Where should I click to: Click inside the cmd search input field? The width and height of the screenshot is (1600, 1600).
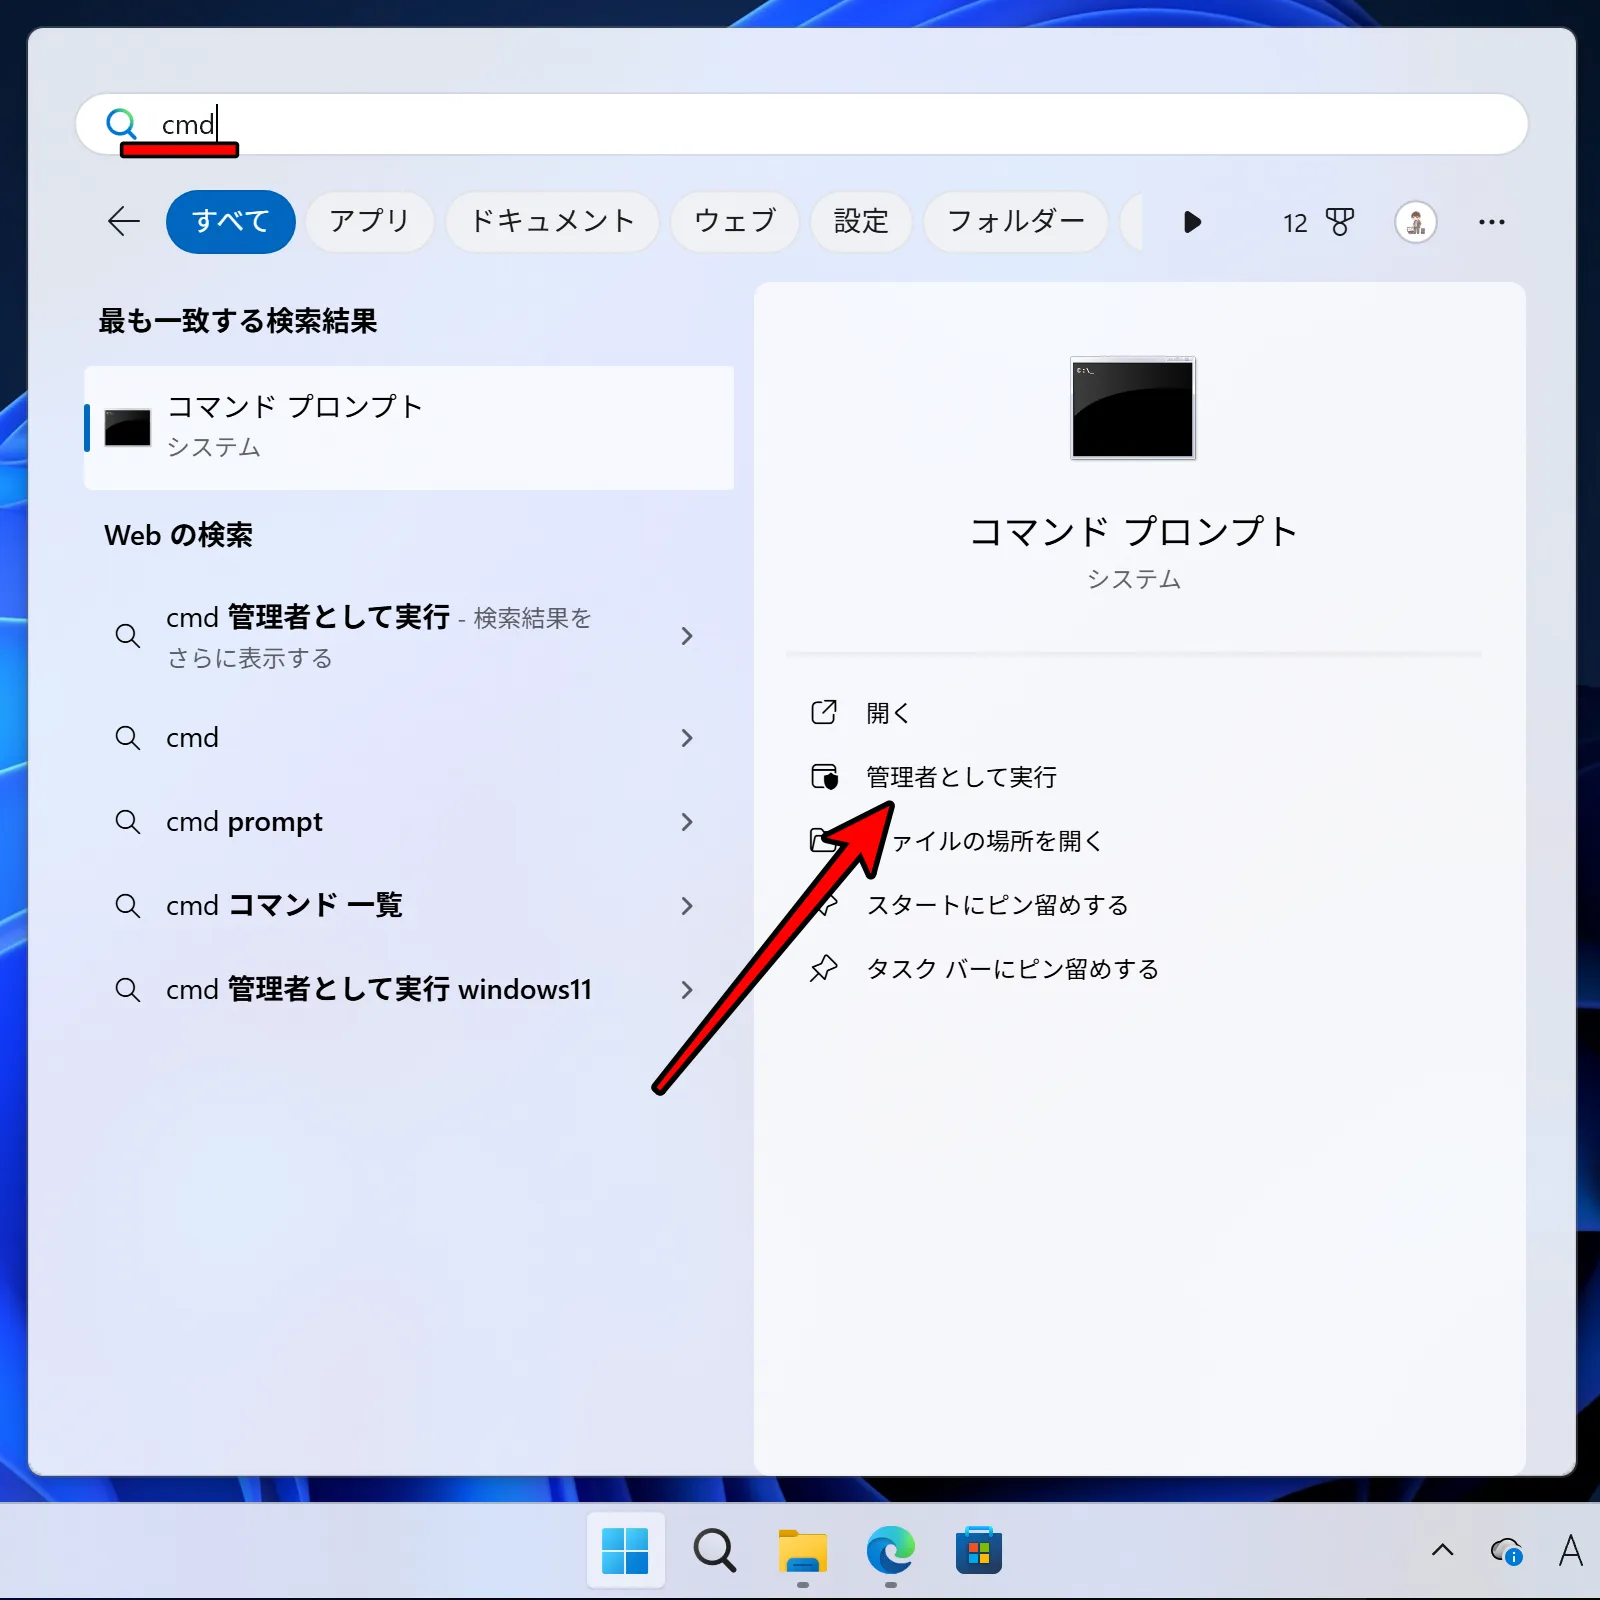(x=400, y=124)
